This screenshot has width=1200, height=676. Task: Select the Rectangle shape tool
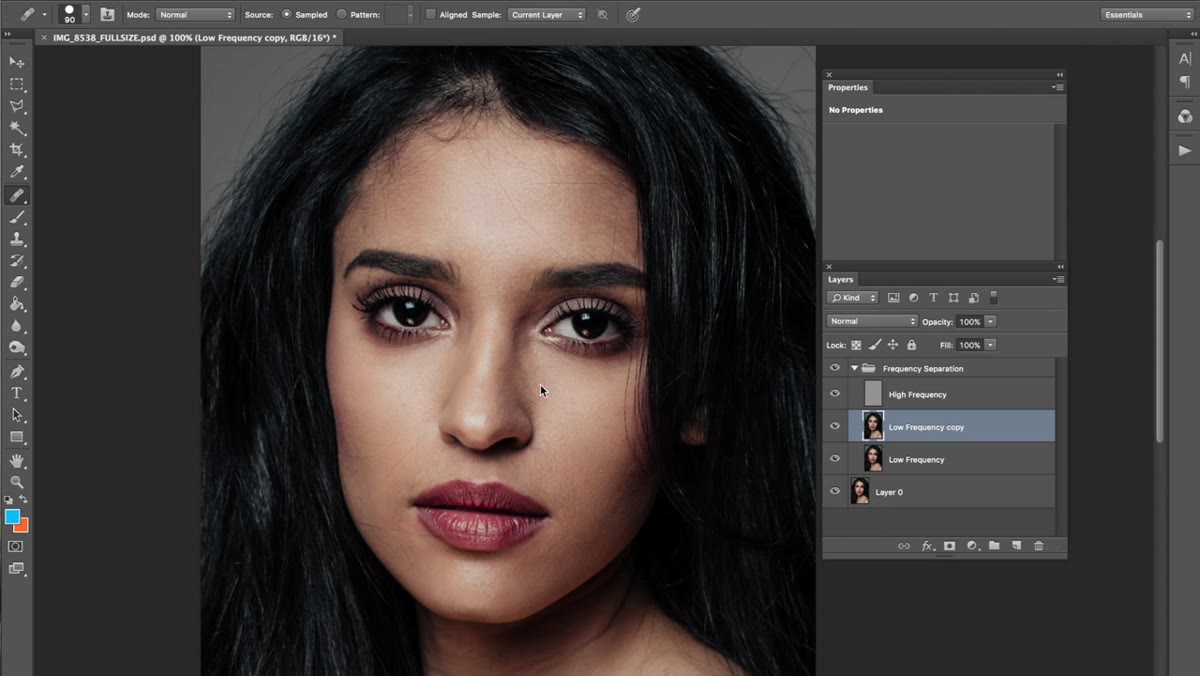17,437
